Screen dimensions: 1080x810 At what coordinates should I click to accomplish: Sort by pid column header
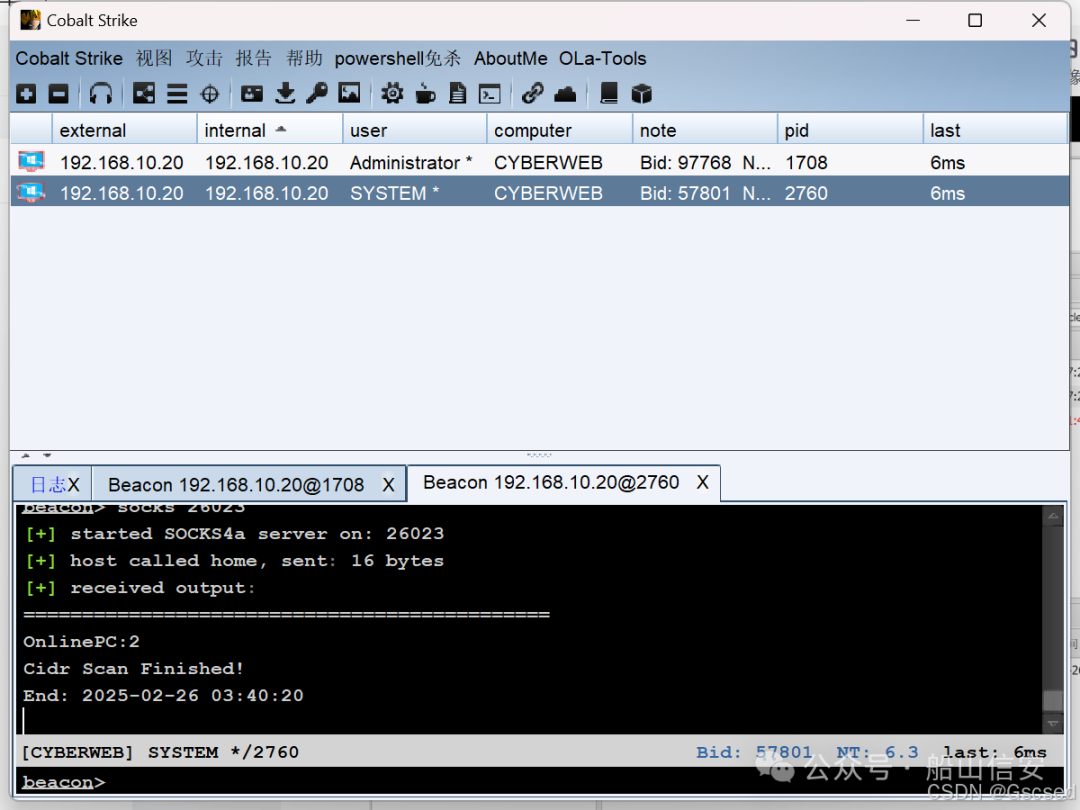coord(851,130)
